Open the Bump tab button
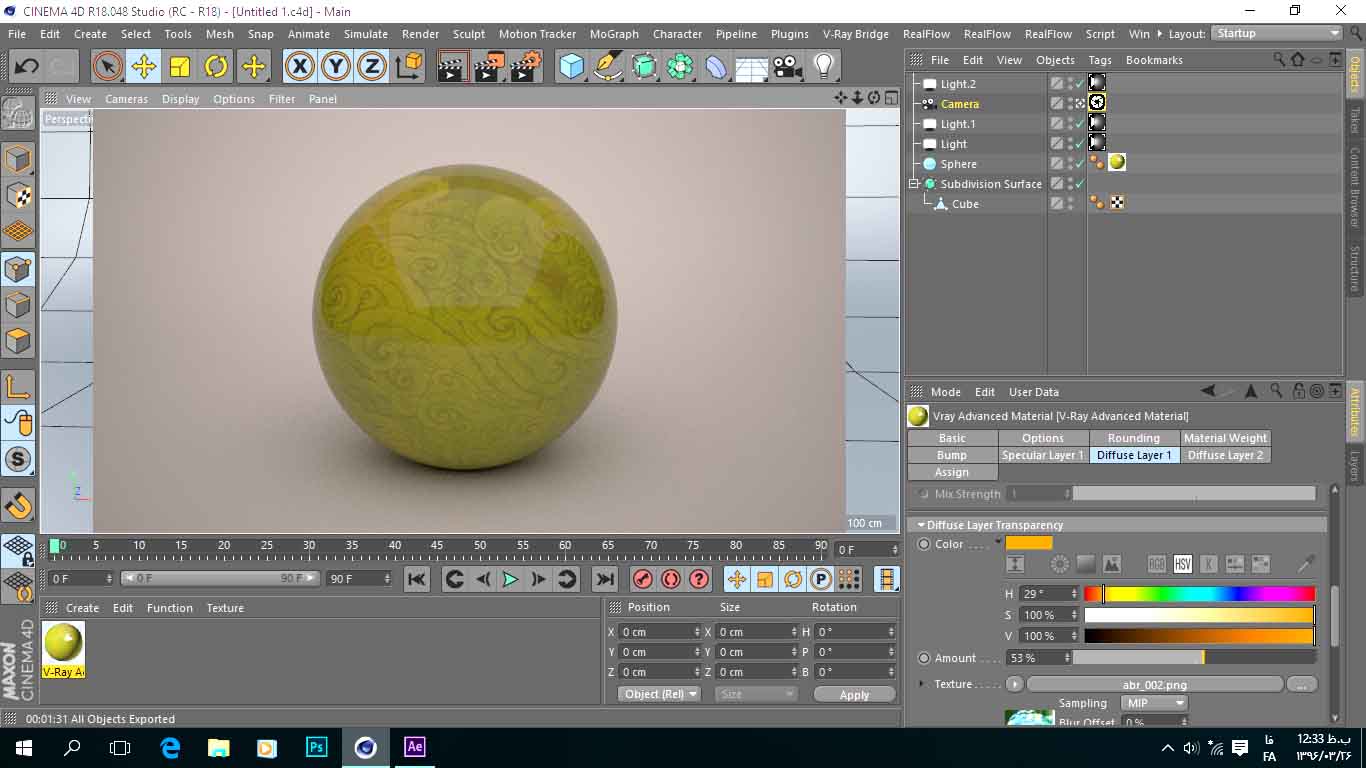The height and width of the screenshot is (768, 1366). (952, 455)
